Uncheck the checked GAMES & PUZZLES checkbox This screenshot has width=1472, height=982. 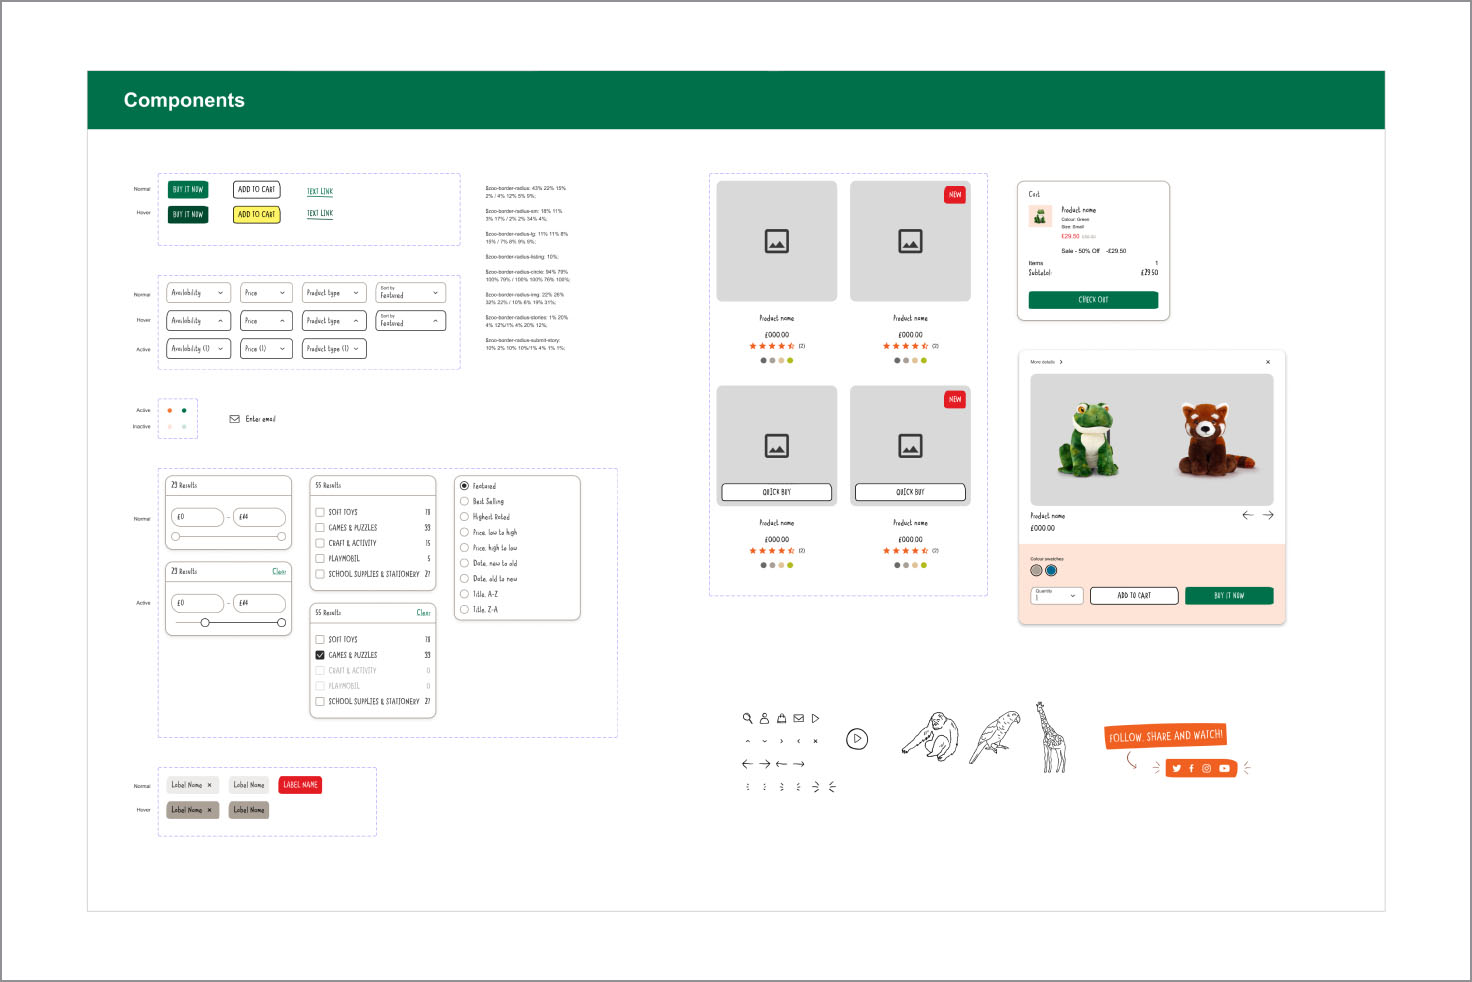tap(320, 655)
